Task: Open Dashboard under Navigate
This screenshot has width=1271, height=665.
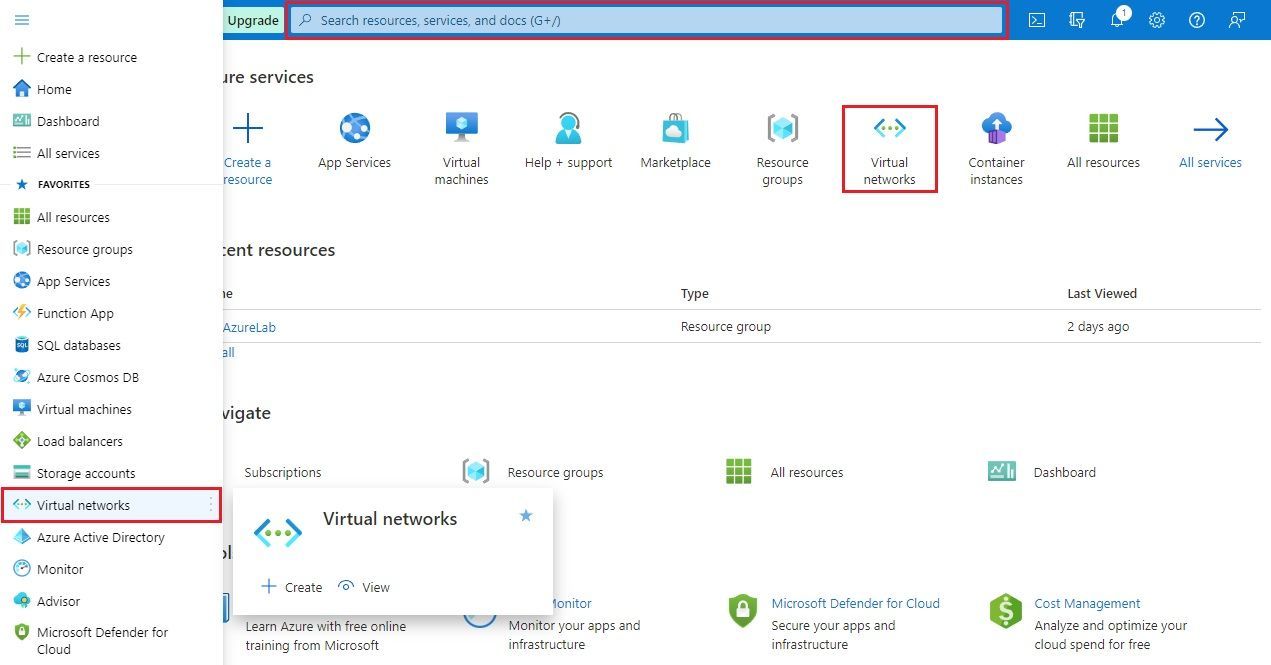Action: [x=1064, y=472]
